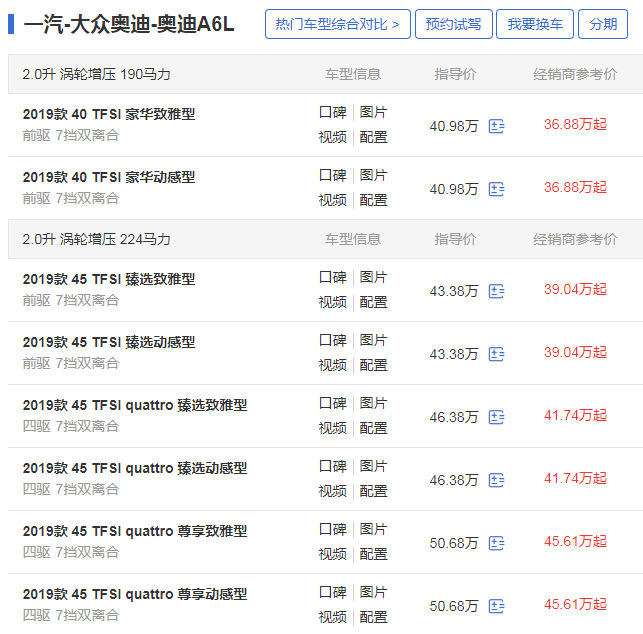Viewport: 643px width, 634px height.
Task: Click price calculator icon for 40 TFSI 豪华致雅型
Action: (496, 126)
